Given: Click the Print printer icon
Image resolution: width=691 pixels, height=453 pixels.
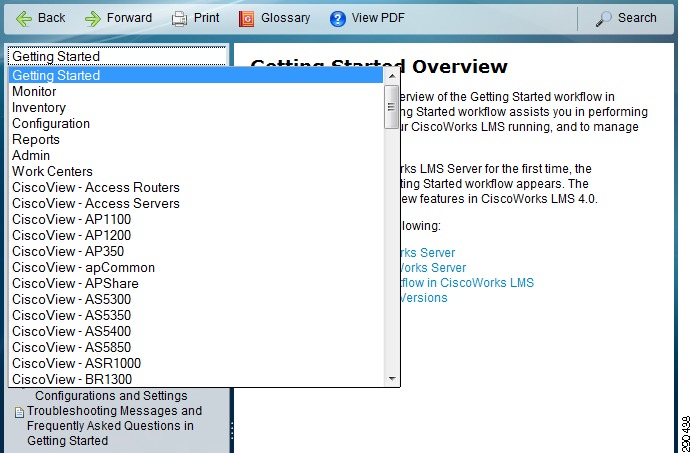Looking at the screenshot, I should [x=179, y=19].
